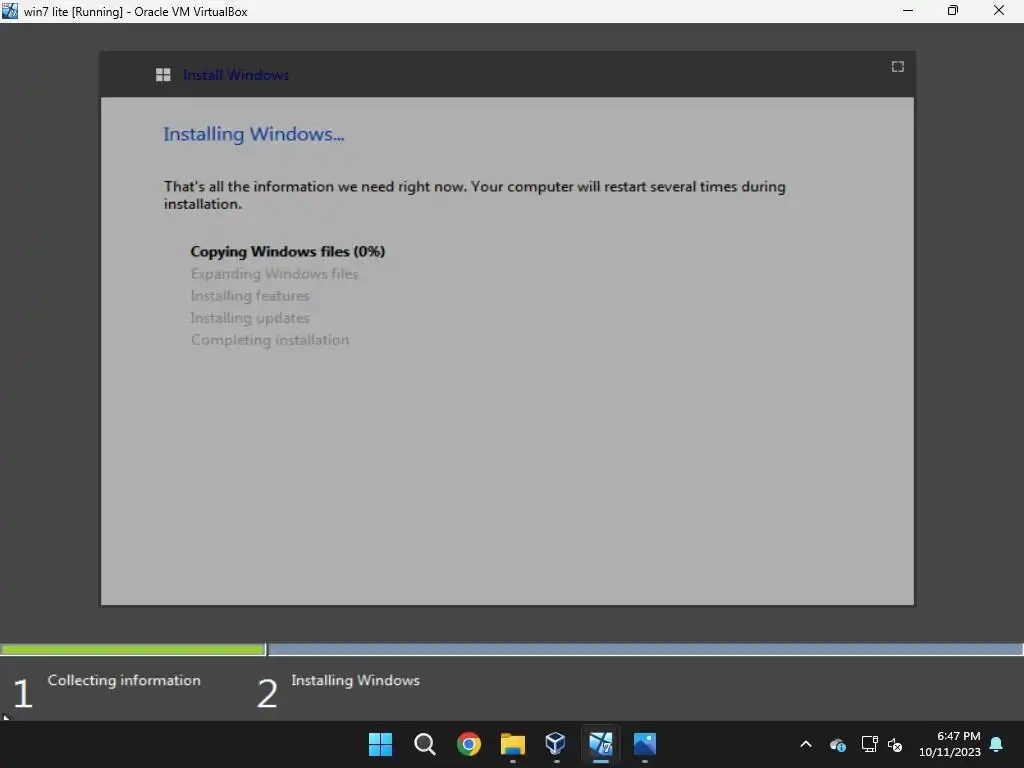Open the Windows Start menu

[380, 744]
